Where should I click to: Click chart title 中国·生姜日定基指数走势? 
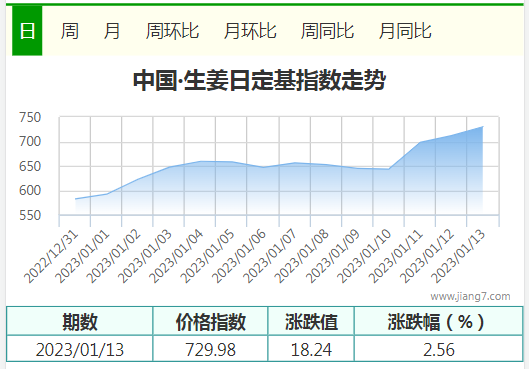(259, 80)
